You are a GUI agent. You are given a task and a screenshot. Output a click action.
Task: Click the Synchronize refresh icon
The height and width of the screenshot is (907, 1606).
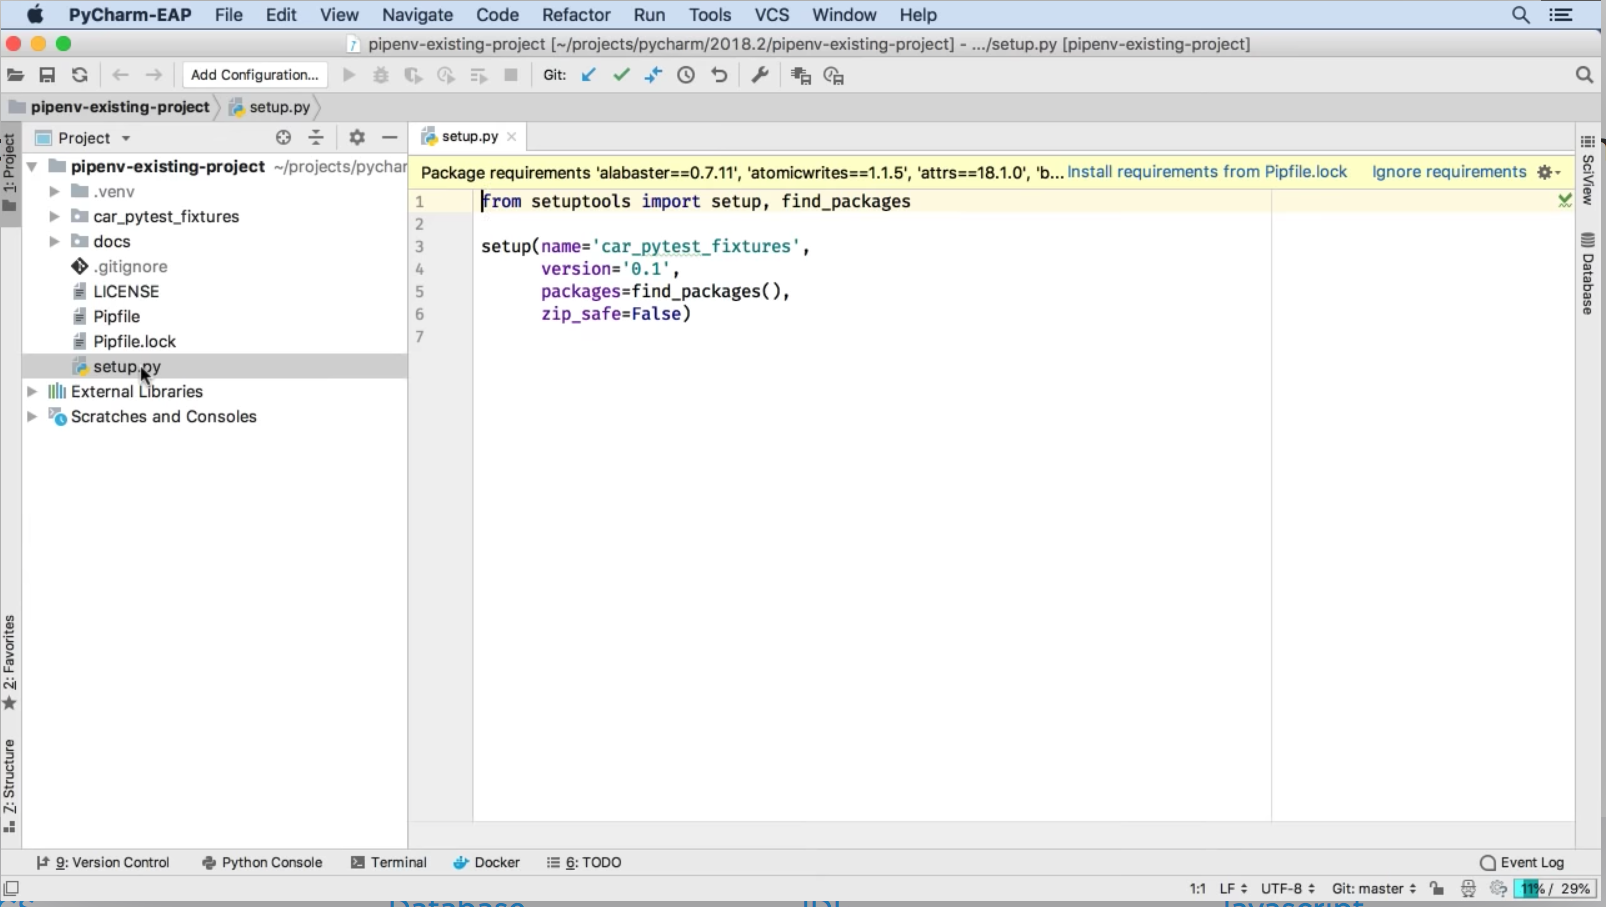coord(80,75)
